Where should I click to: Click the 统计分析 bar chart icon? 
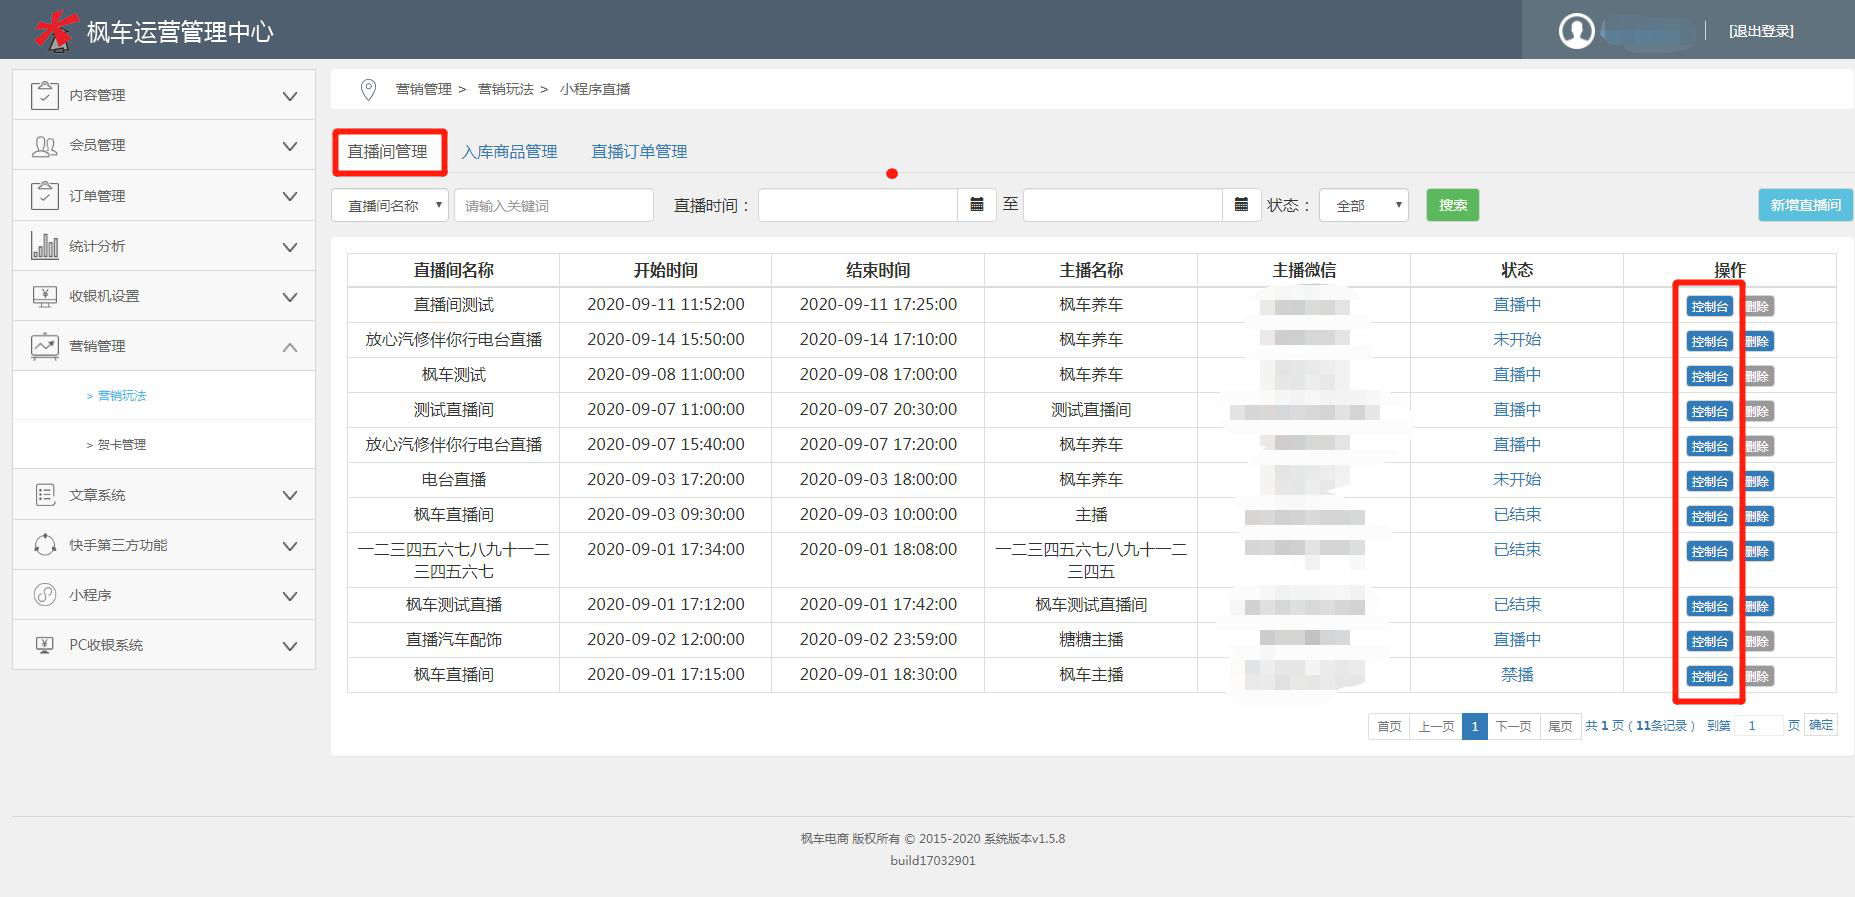click(x=45, y=245)
